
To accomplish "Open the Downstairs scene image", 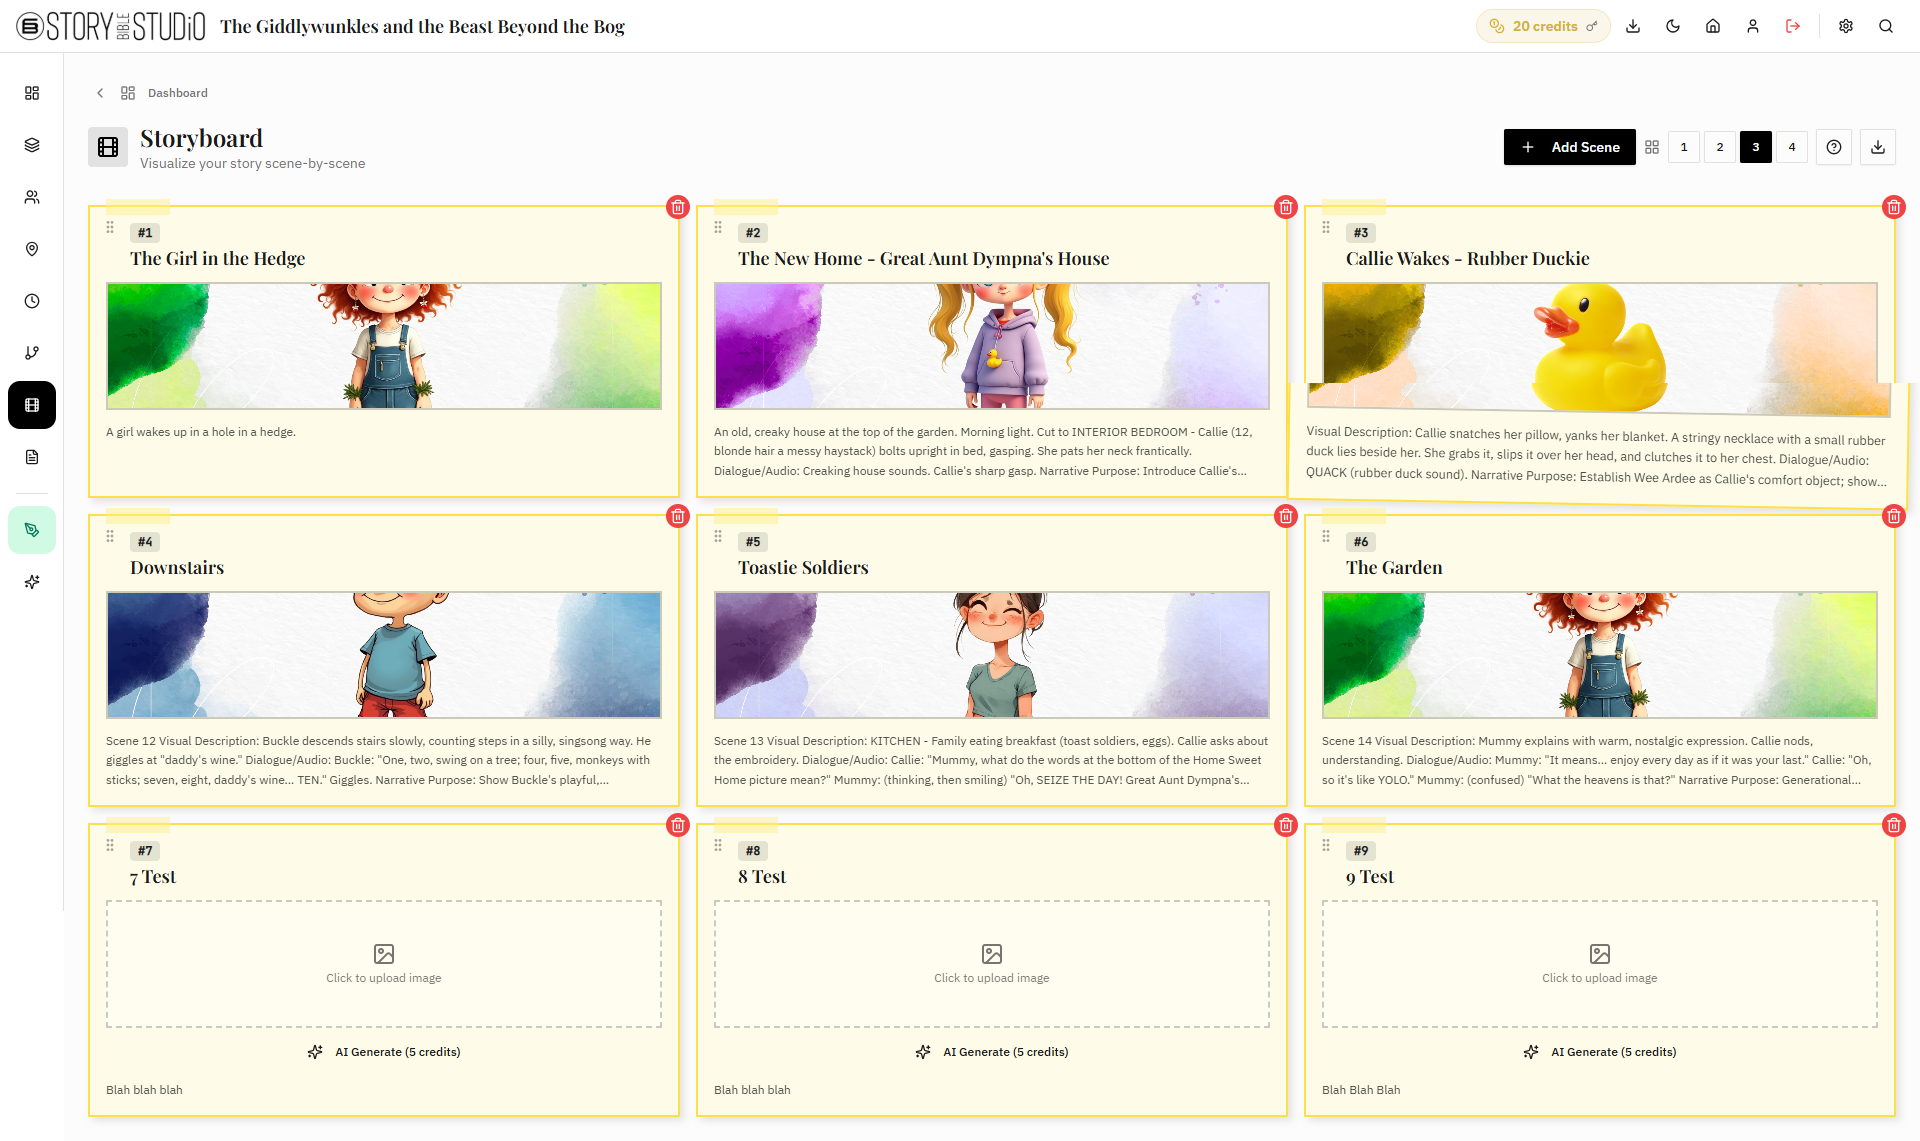I will [x=384, y=655].
